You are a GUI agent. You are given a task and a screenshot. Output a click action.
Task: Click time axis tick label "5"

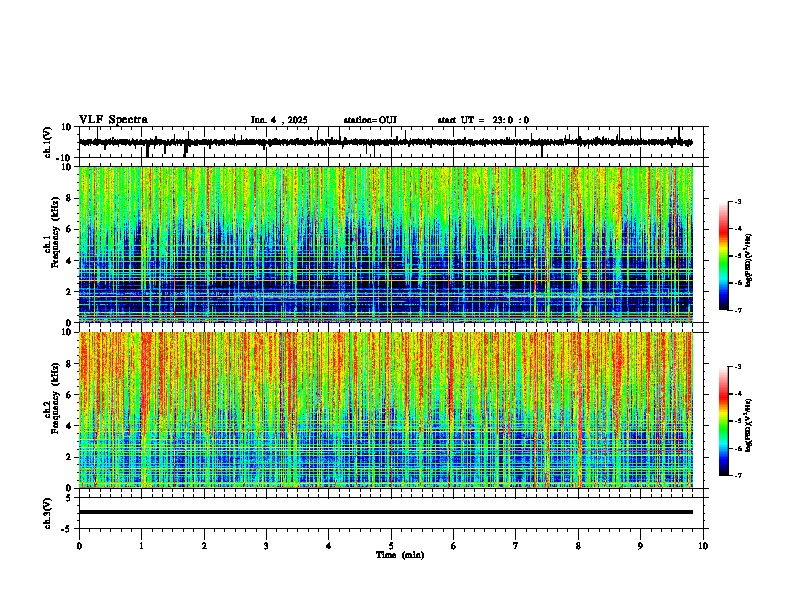point(391,546)
